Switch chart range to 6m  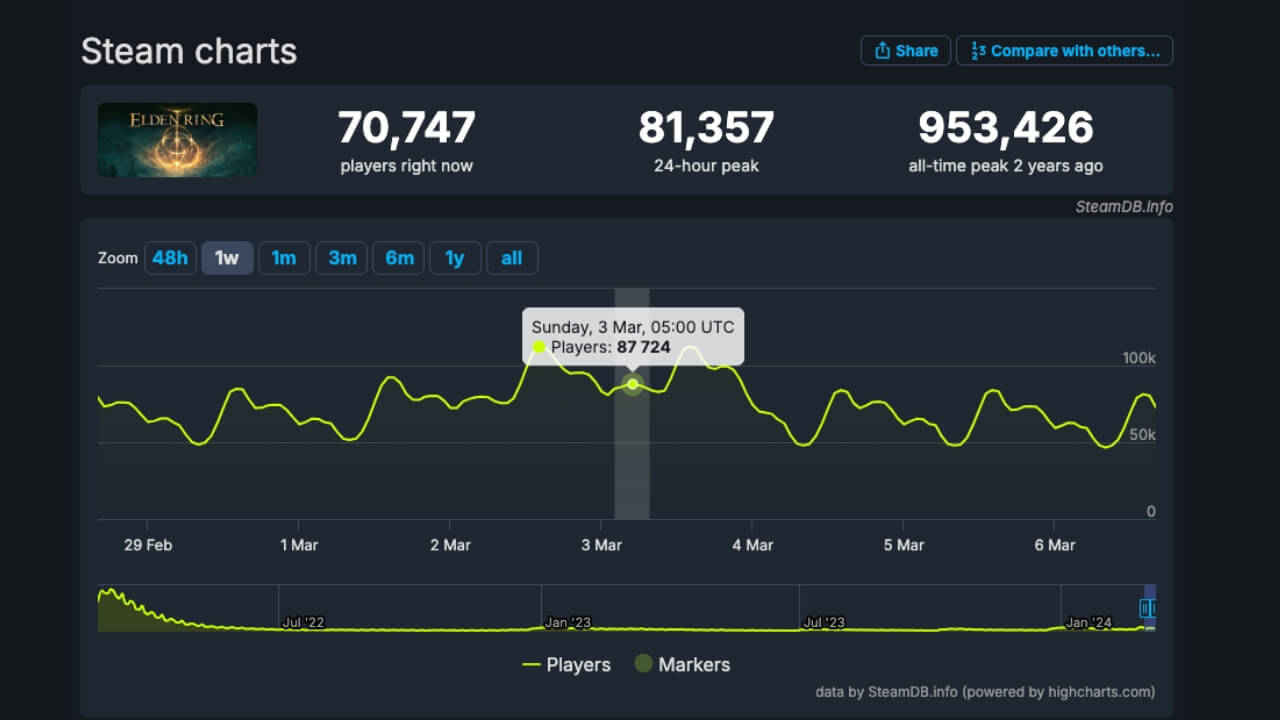[398, 257]
